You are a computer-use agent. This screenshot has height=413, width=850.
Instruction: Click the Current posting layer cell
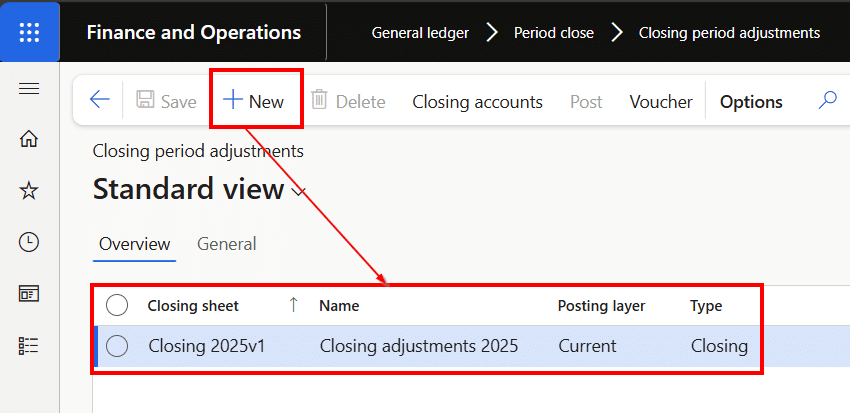pyautogui.click(x=587, y=346)
